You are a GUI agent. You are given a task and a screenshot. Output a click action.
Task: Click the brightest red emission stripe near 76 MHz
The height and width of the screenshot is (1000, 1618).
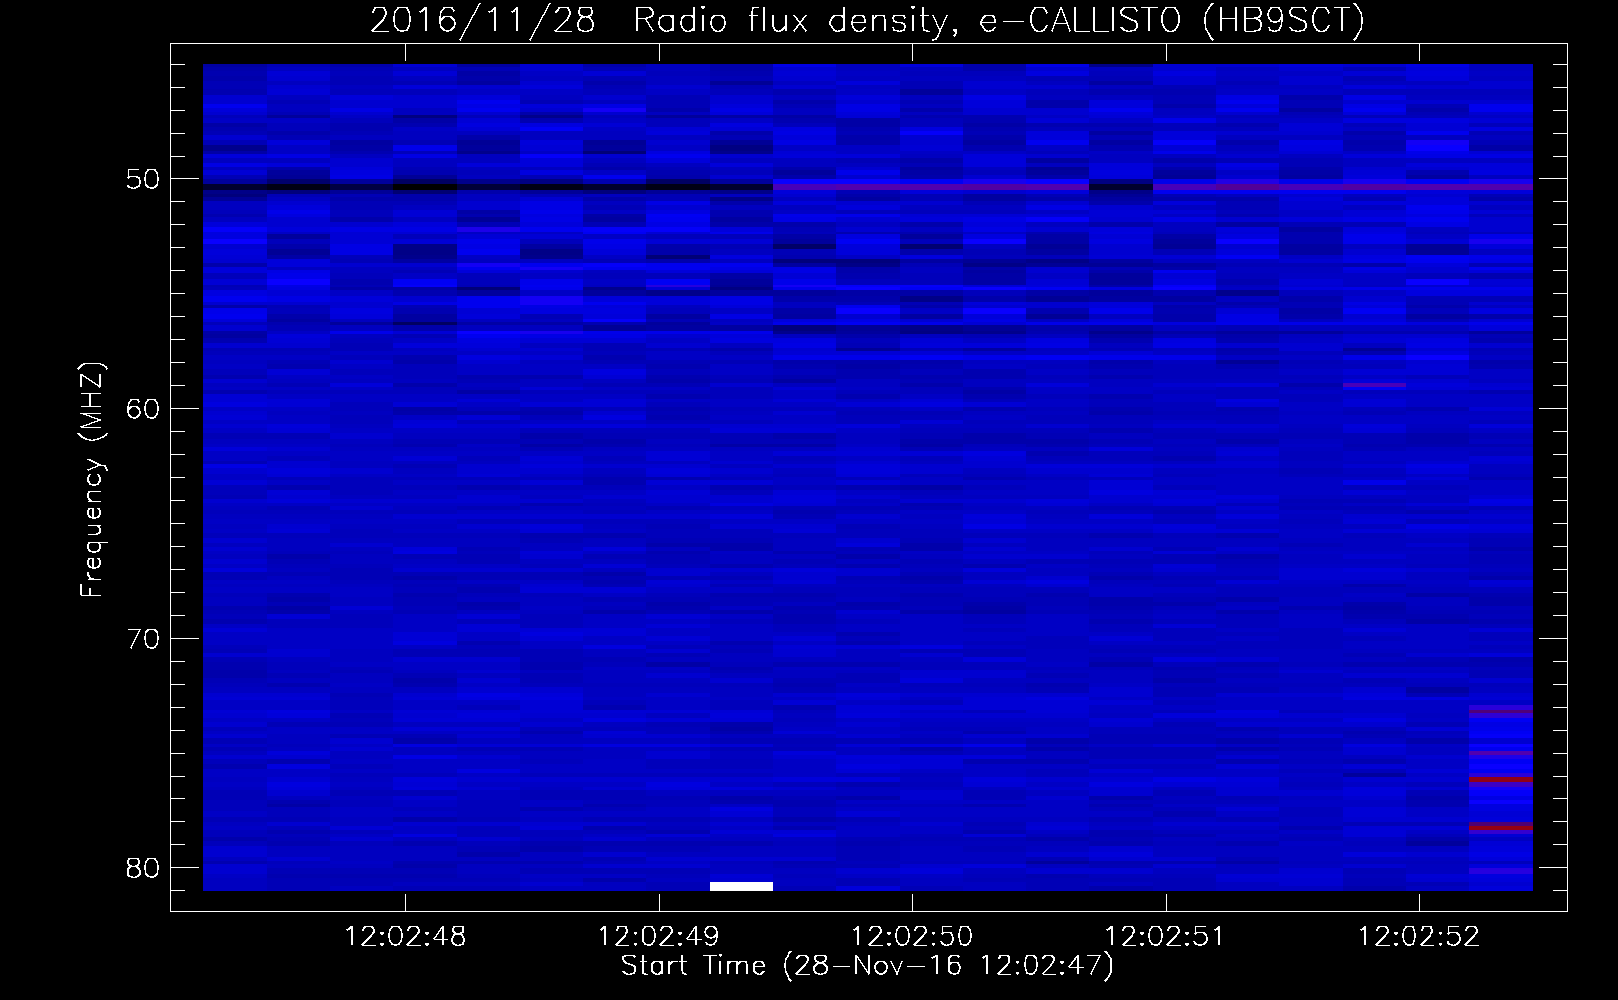coord(1501,778)
